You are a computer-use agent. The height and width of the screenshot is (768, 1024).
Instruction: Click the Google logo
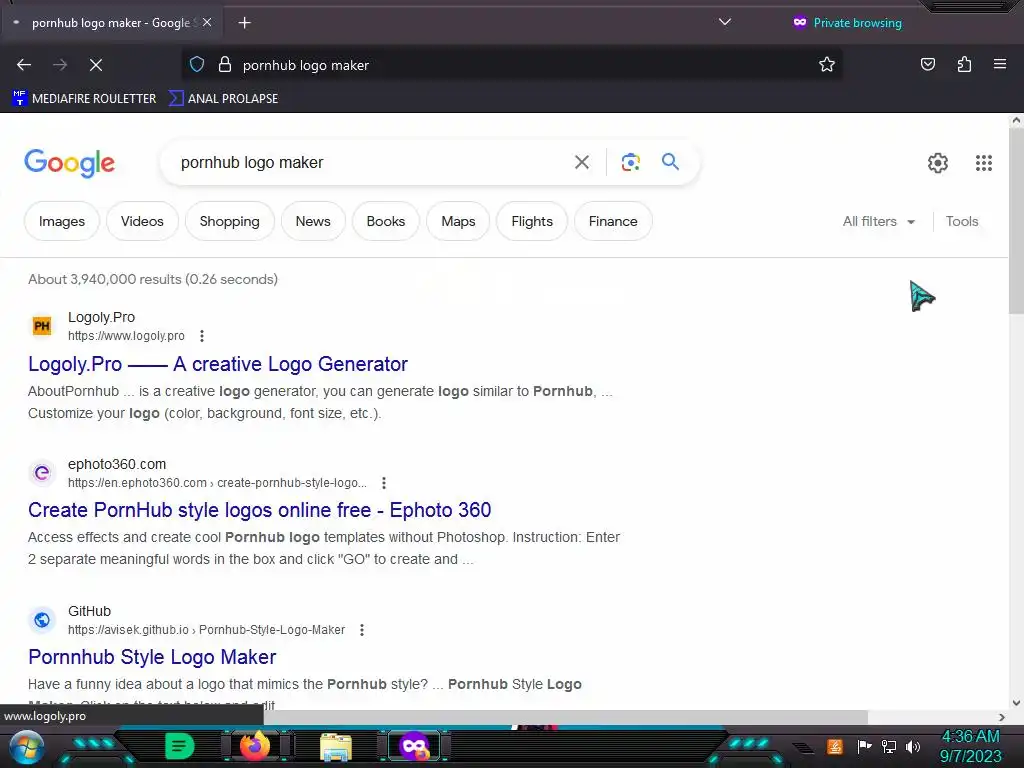[69, 163]
